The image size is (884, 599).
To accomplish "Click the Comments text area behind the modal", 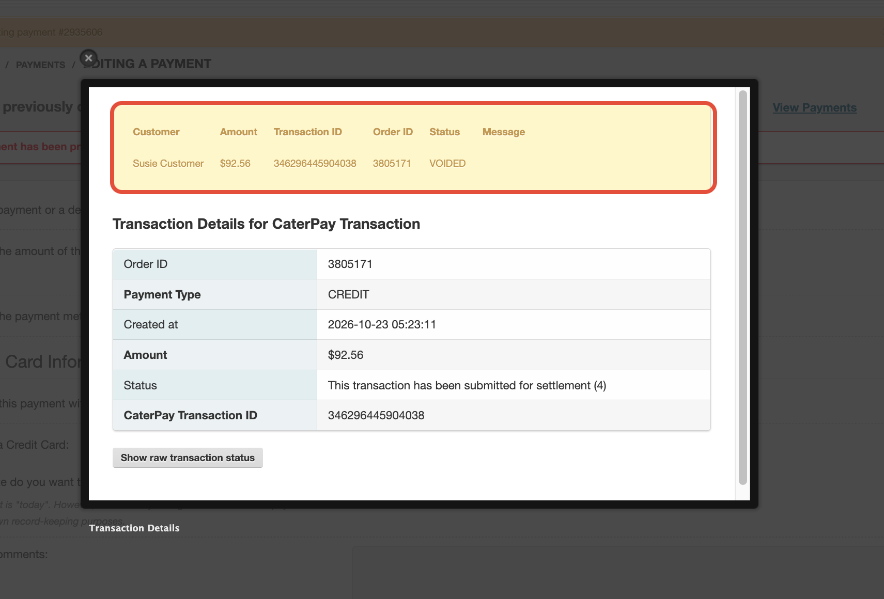I will click(618, 572).
